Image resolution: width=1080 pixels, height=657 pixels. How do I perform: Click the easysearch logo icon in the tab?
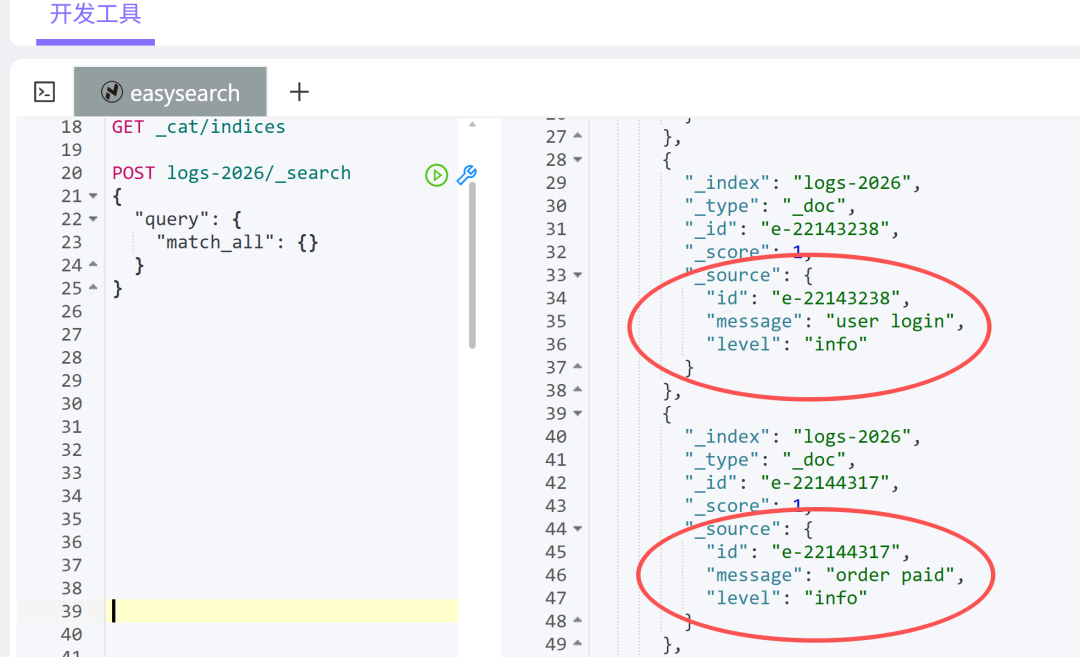tap(112, 92)
